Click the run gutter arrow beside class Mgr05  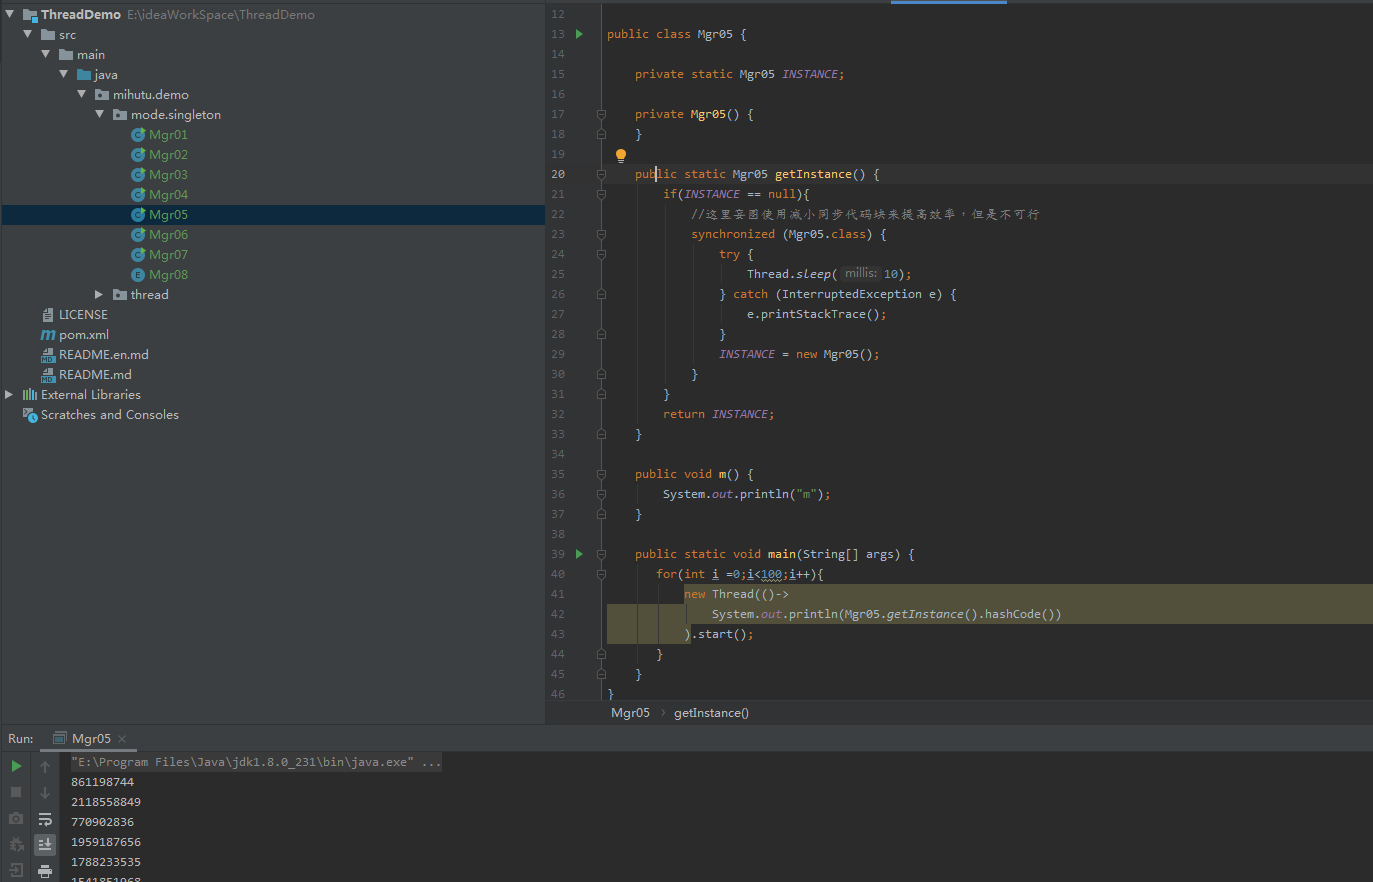[x=579, y=34]
